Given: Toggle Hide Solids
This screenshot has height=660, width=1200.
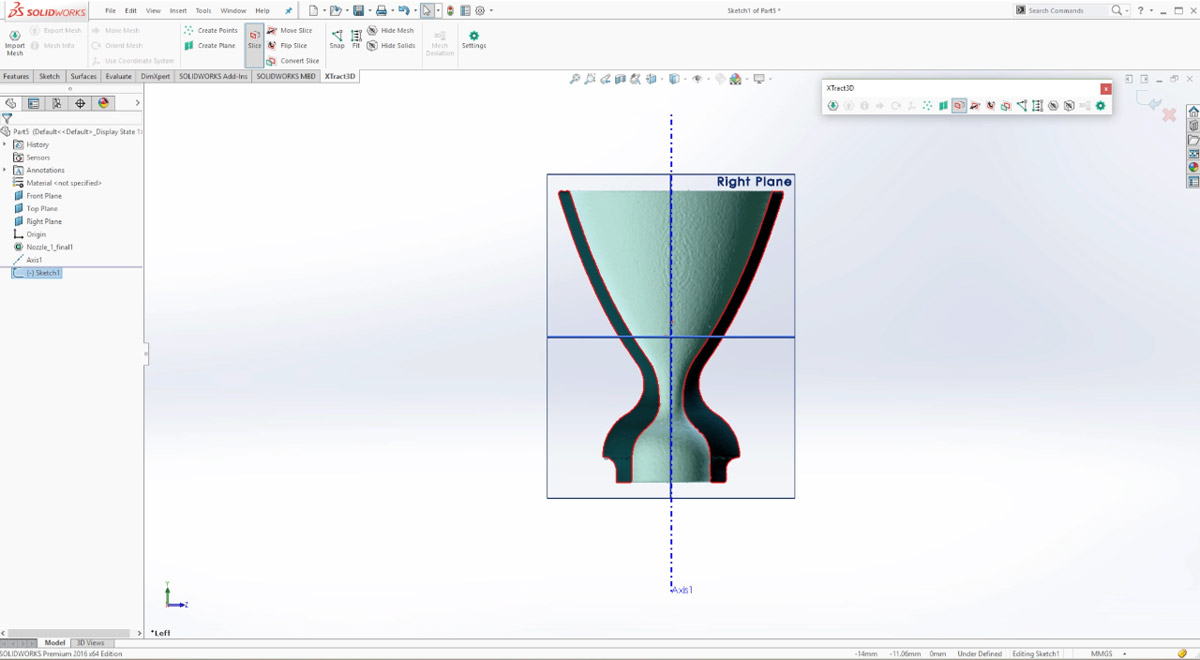Looking at the screenshot, I should [390, 45].
